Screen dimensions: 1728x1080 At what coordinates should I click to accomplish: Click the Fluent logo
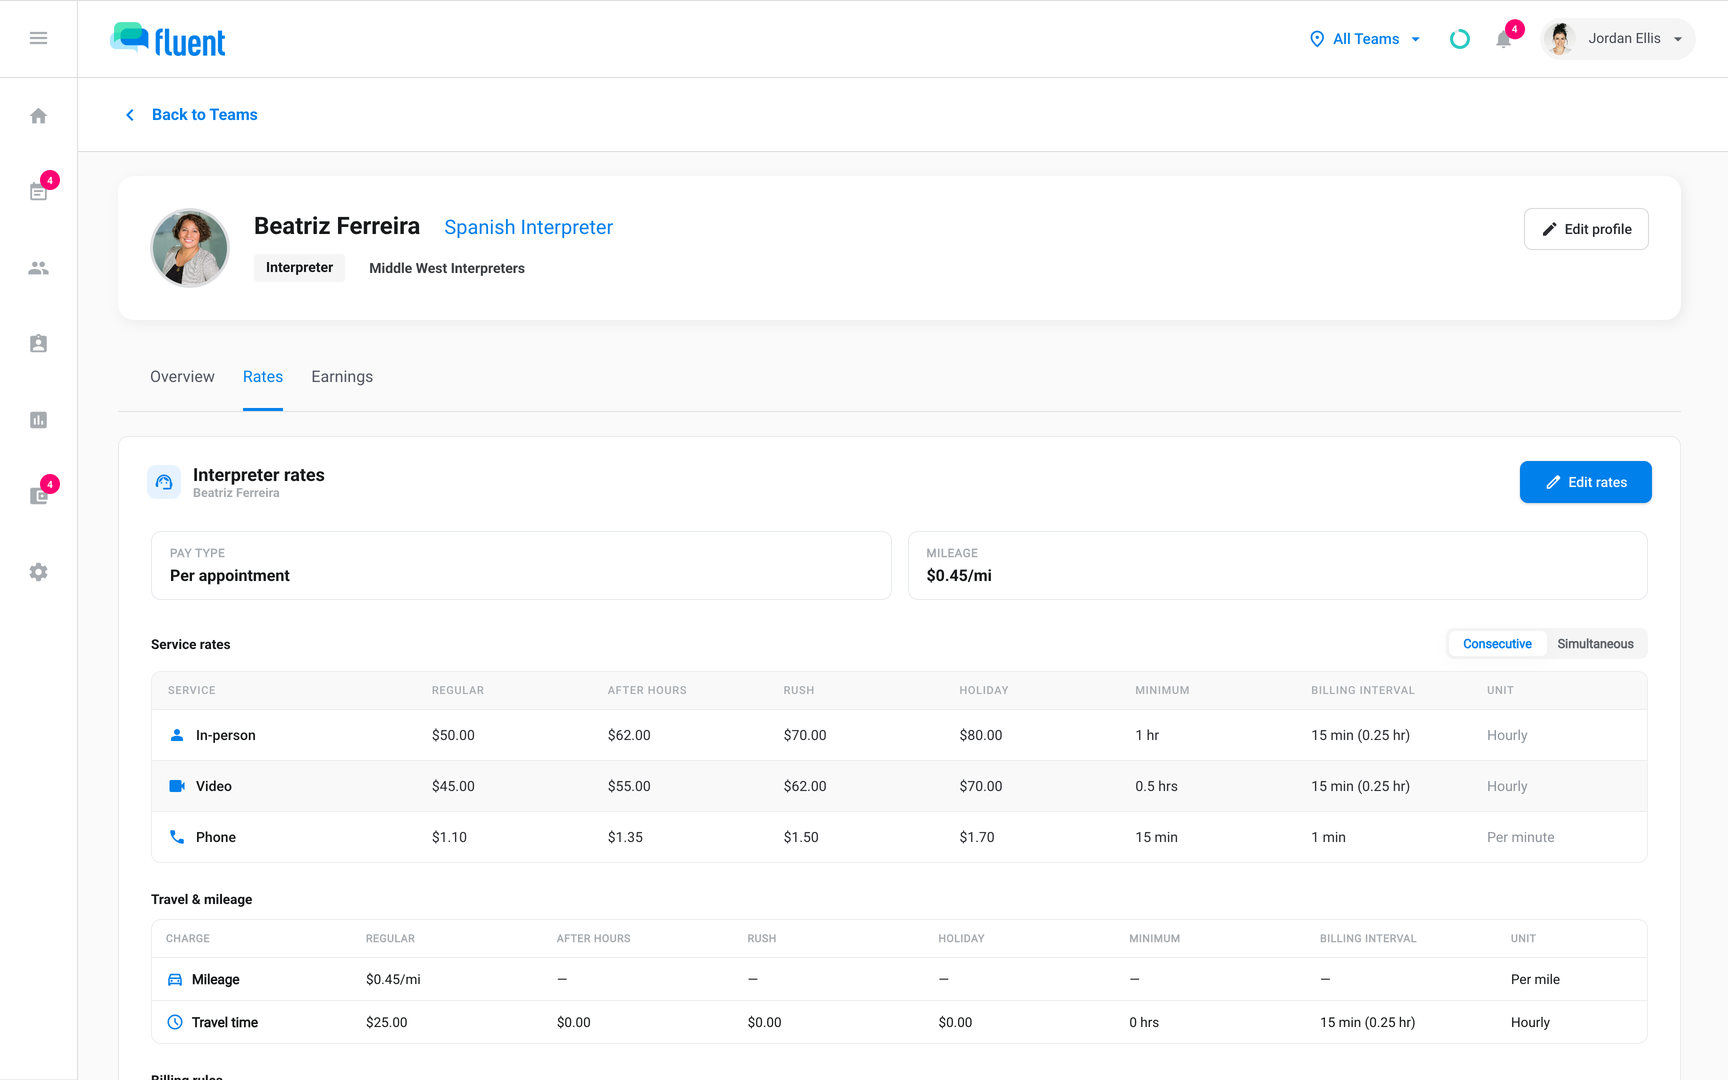[168, 40]
